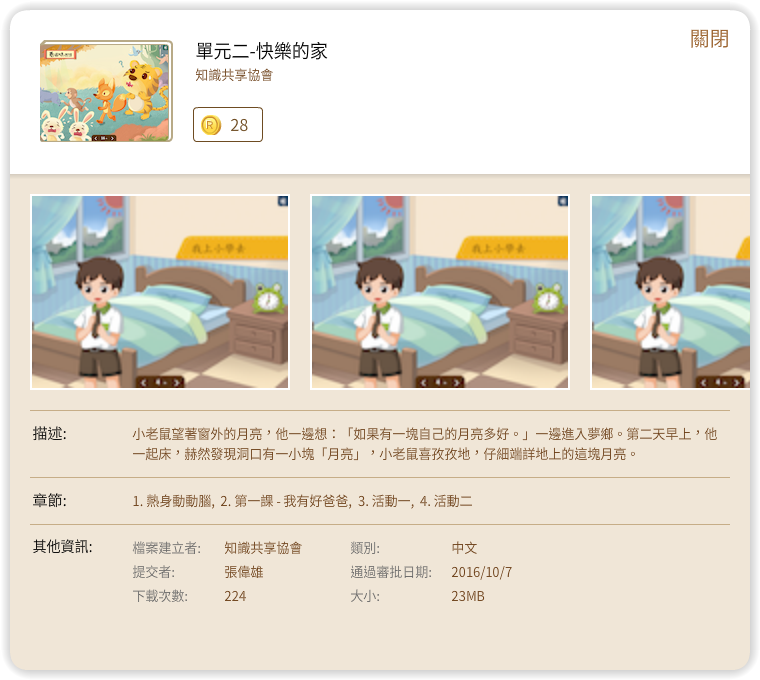Click next-page arrow in first preview image
This screenshot has width=760, height=680.
(177, 382)
